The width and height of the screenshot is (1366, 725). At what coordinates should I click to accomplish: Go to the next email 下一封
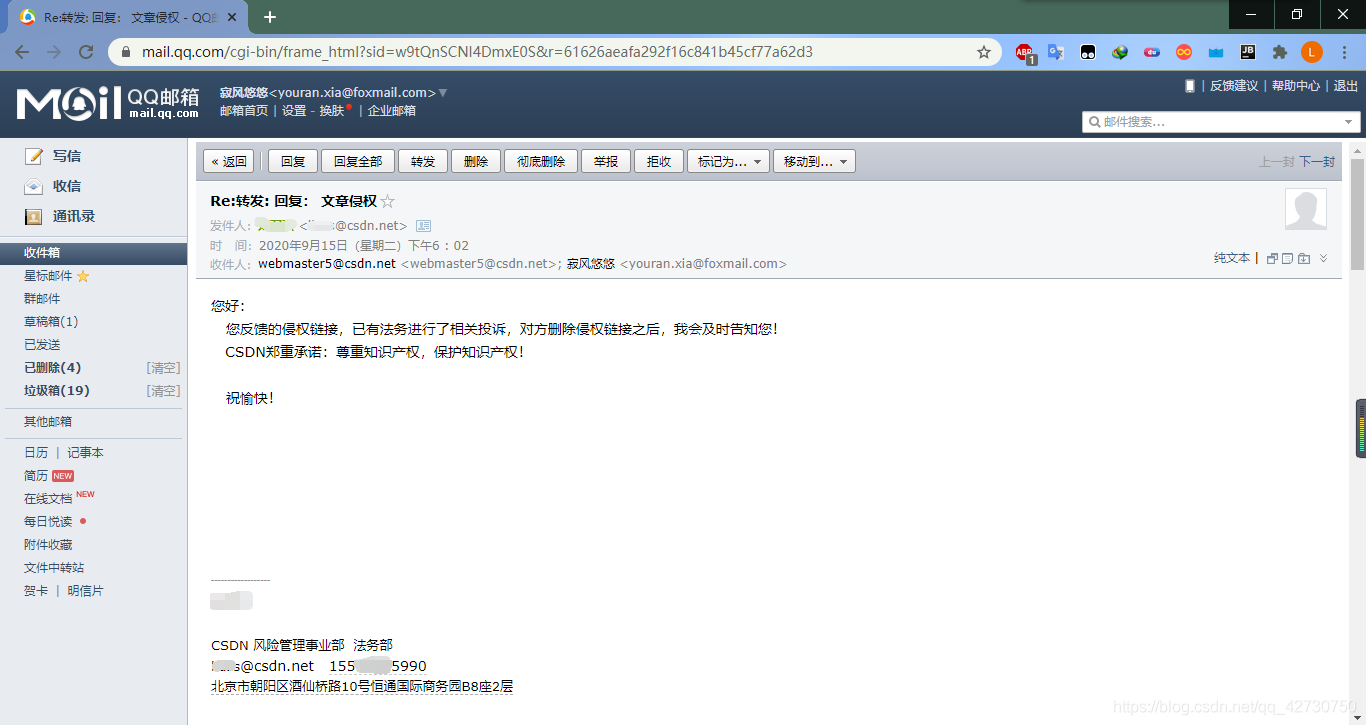[1317, 162]
